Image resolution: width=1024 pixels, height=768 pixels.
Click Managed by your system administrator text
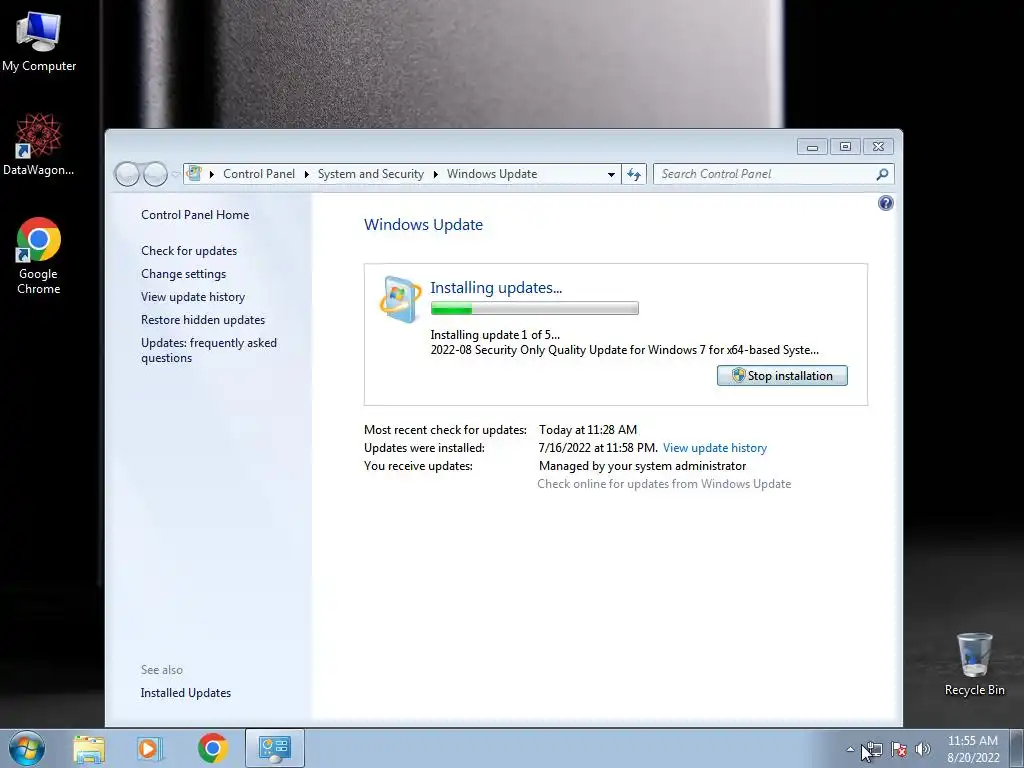[643, 466]
